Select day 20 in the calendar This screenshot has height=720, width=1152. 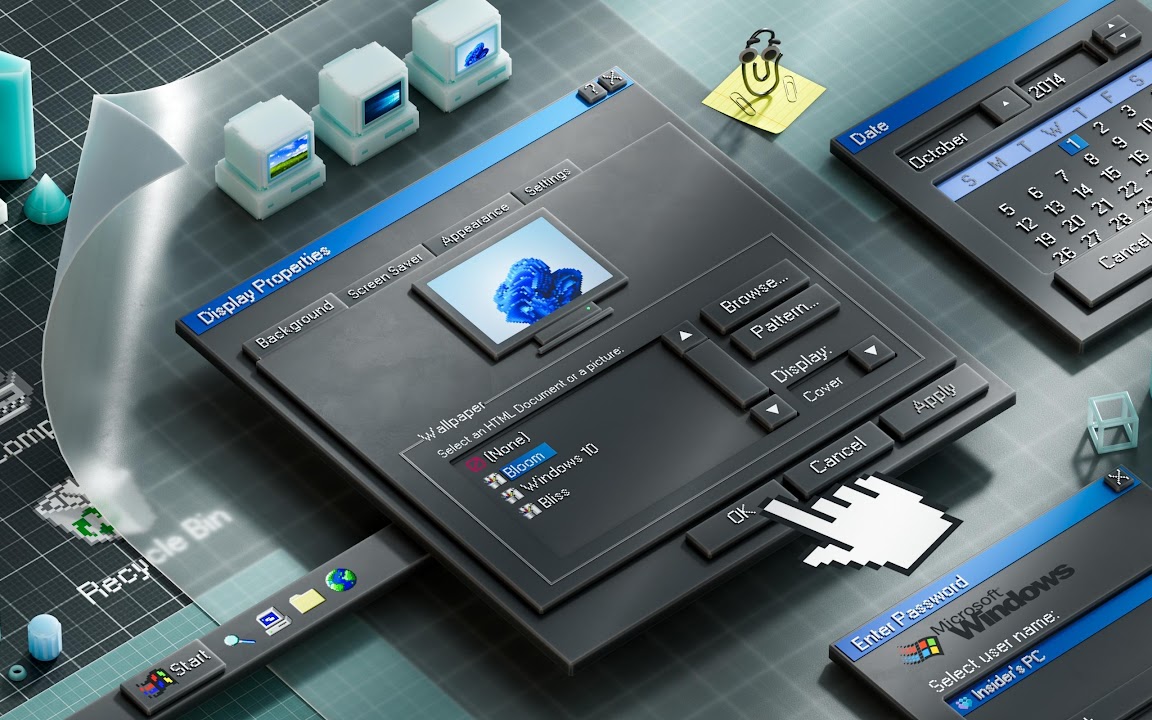coord(1074,223)
